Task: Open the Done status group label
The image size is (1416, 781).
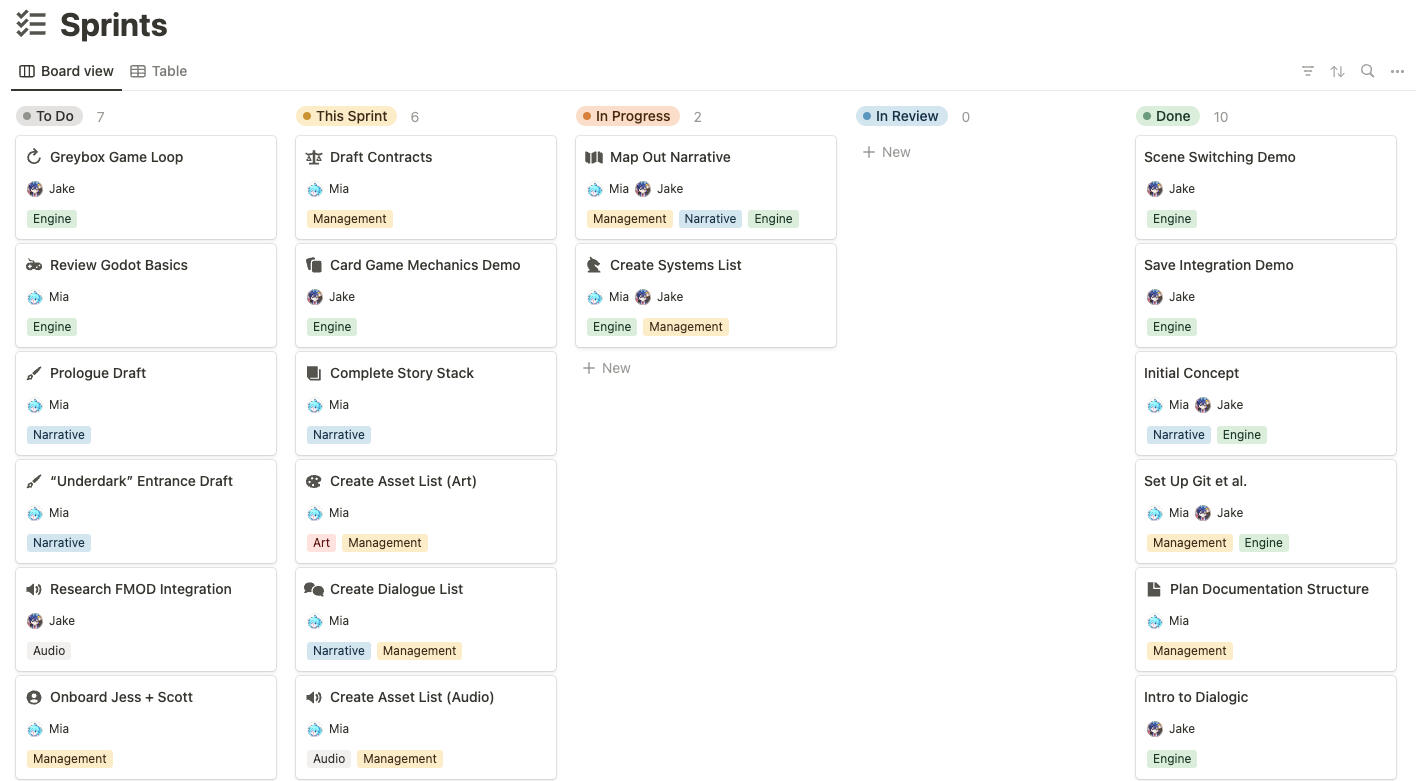Action: 1166,116
